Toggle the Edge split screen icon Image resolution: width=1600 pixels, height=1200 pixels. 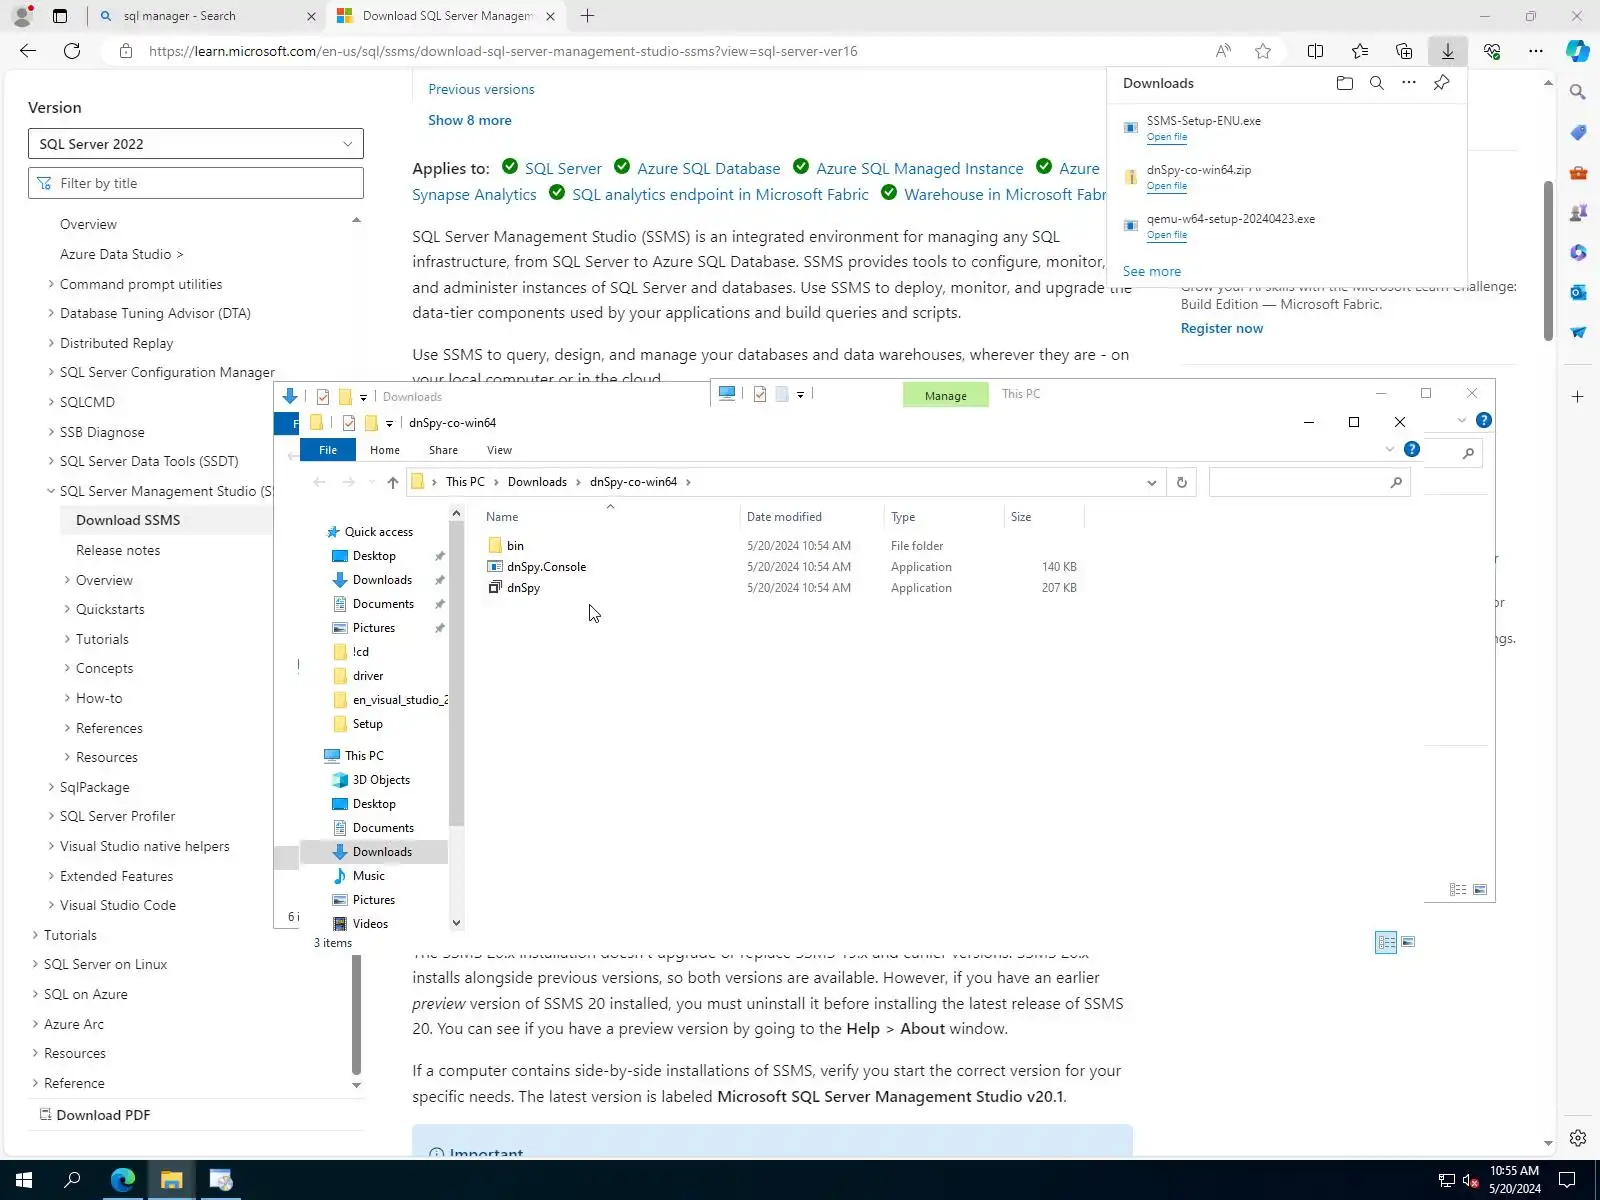[x=1316, y=51]
